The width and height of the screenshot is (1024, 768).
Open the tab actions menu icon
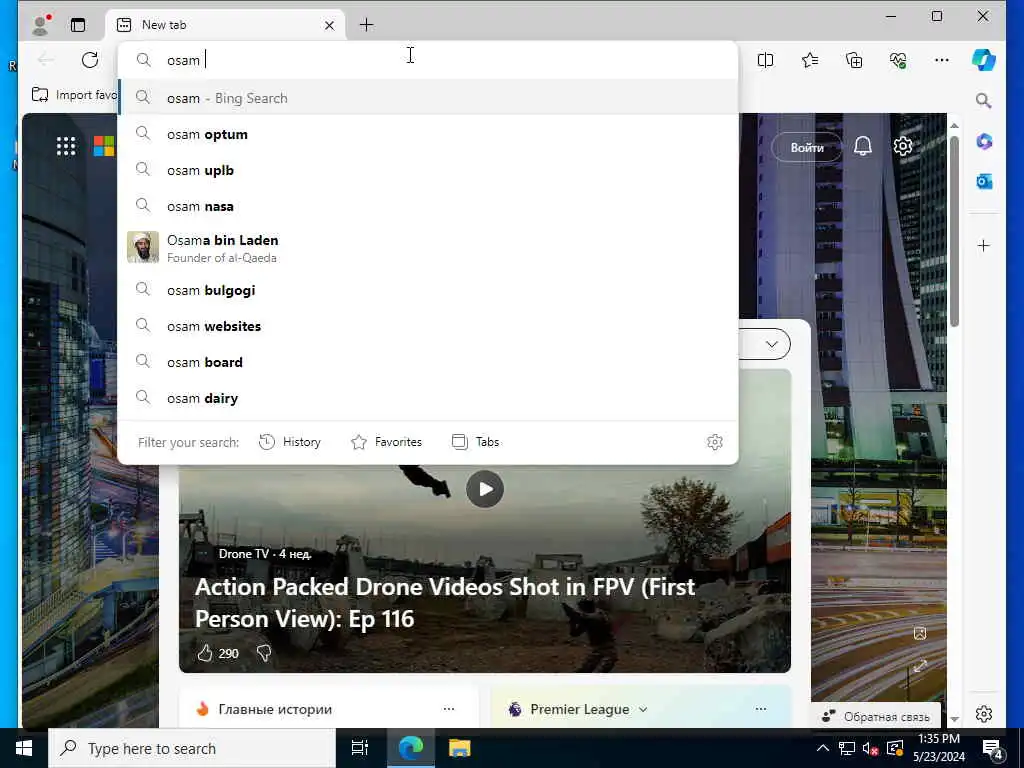click(78, 25)
